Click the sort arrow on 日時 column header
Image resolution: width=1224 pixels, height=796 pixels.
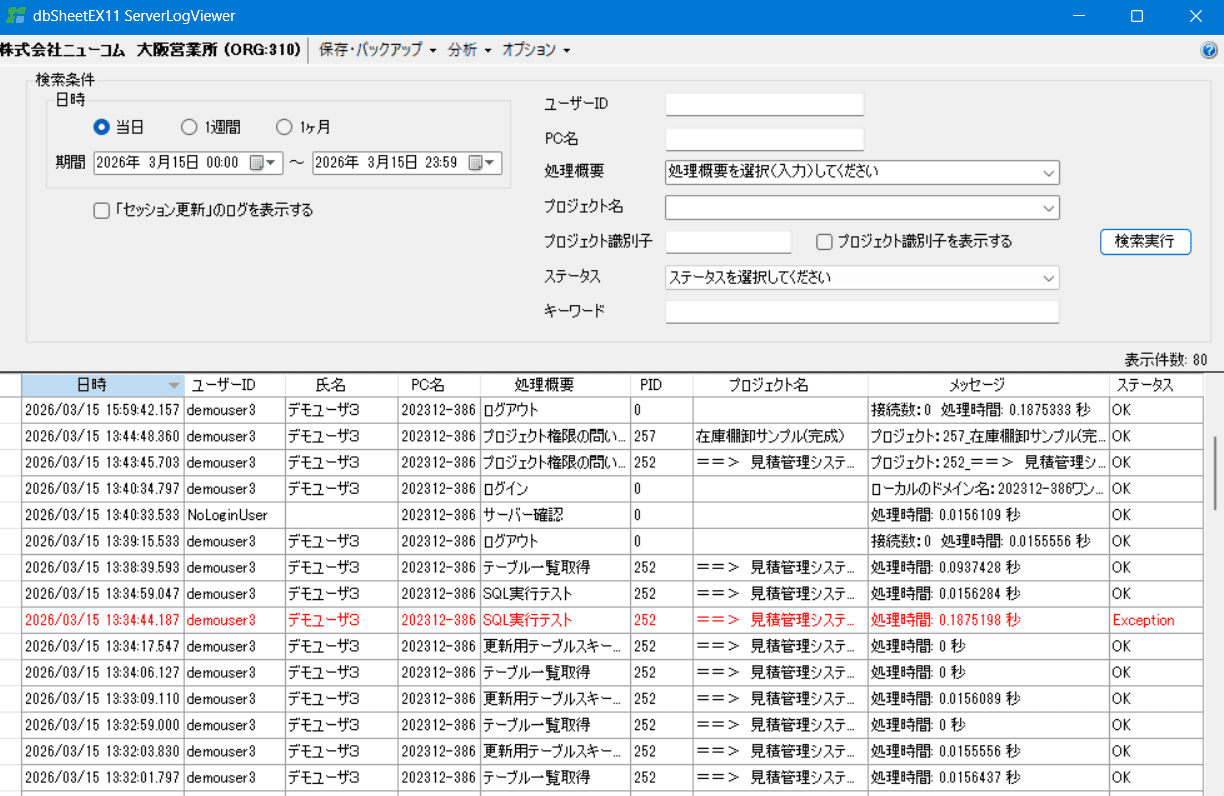click(174, 386)
